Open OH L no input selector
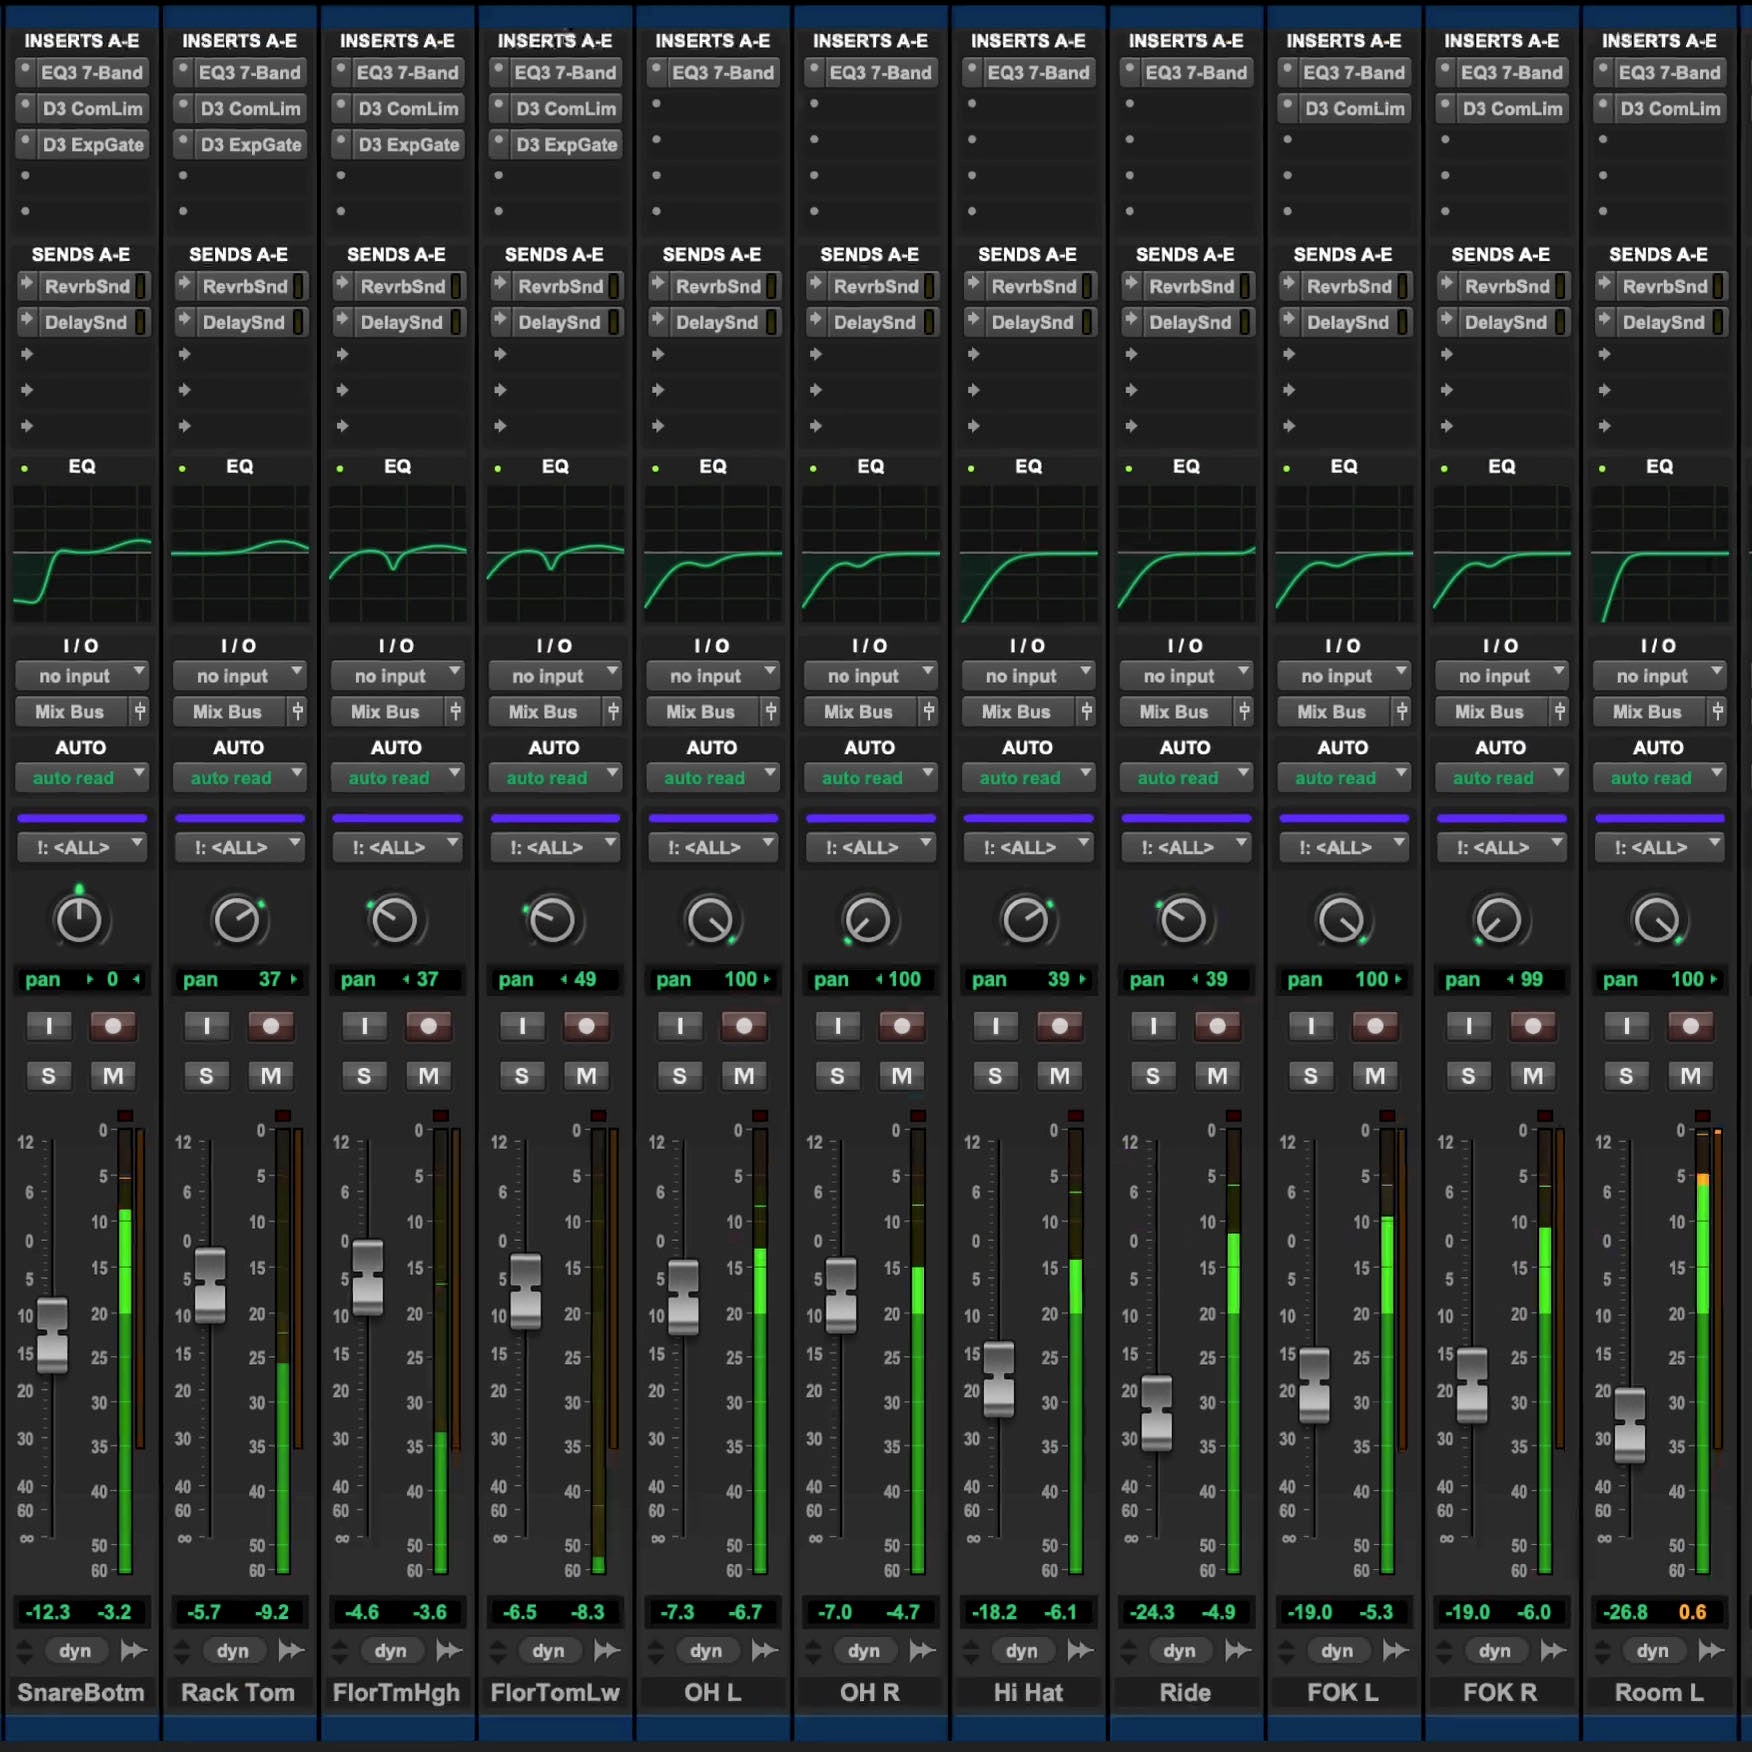1752x1752 pixels. point(713,676)
